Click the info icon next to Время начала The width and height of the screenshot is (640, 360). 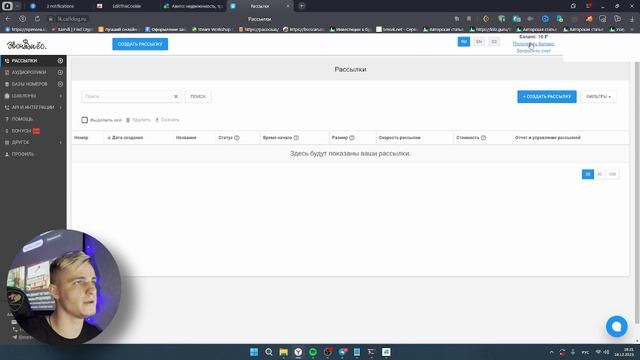(x=296, y=138)
